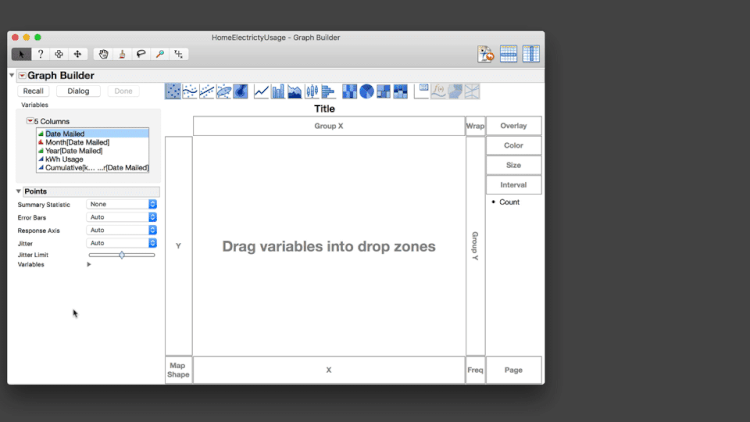Click the Wrap drop zone

coord(475,126)
